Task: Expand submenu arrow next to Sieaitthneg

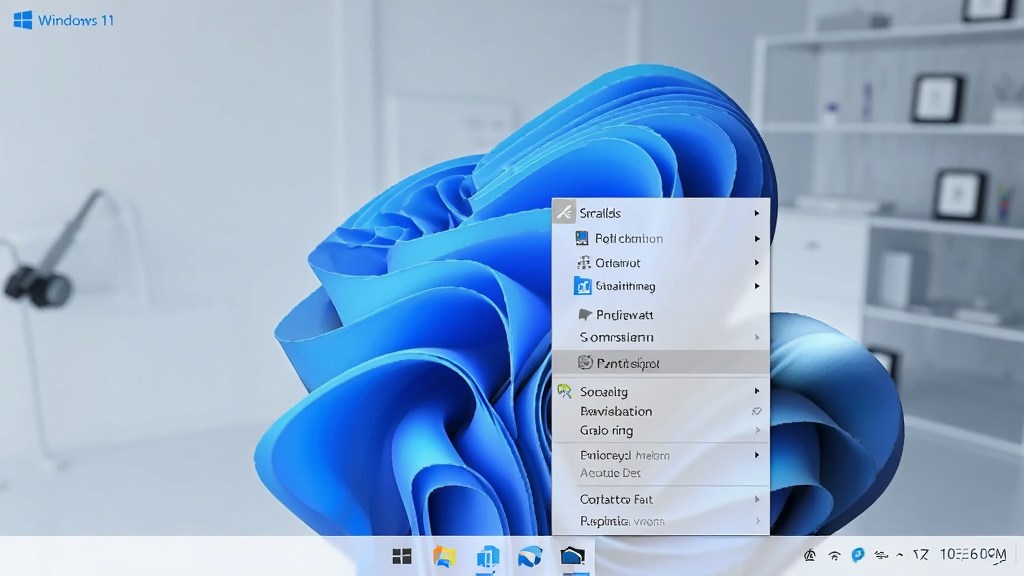Action: (757, 286)
